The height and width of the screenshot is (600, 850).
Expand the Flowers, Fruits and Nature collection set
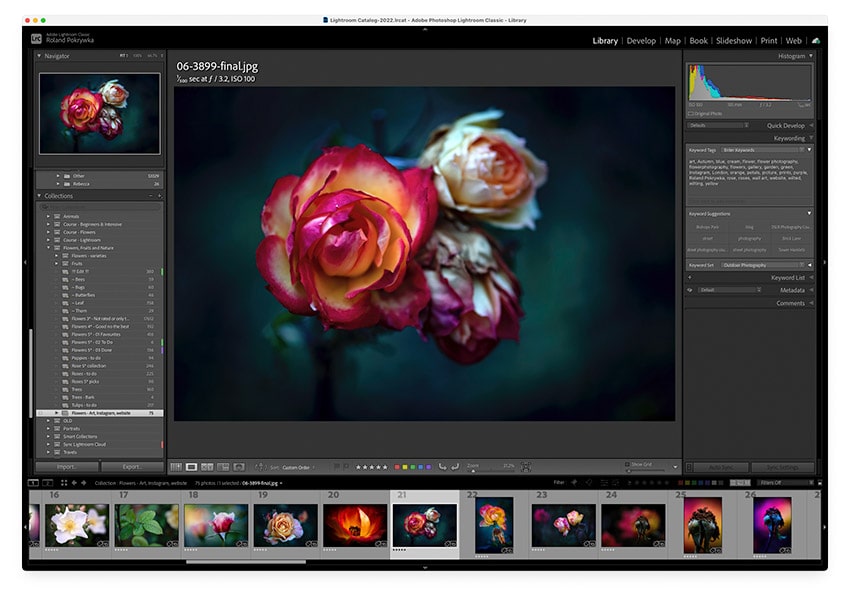[48, 247]
